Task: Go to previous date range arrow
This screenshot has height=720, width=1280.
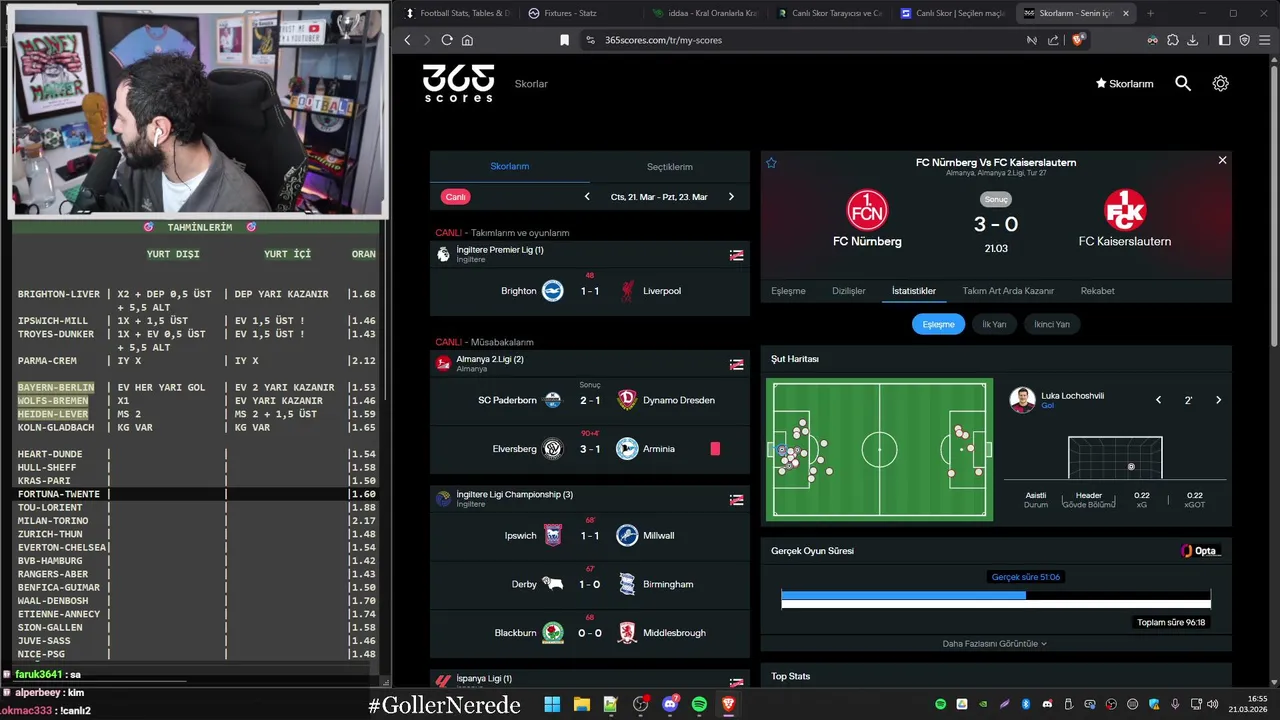Action: click(x=587, y=197)
